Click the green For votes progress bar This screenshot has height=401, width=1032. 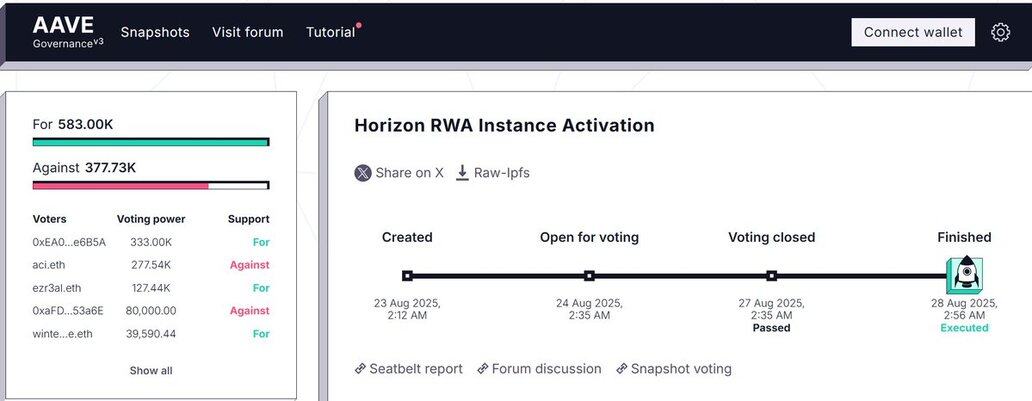[151, 142]
